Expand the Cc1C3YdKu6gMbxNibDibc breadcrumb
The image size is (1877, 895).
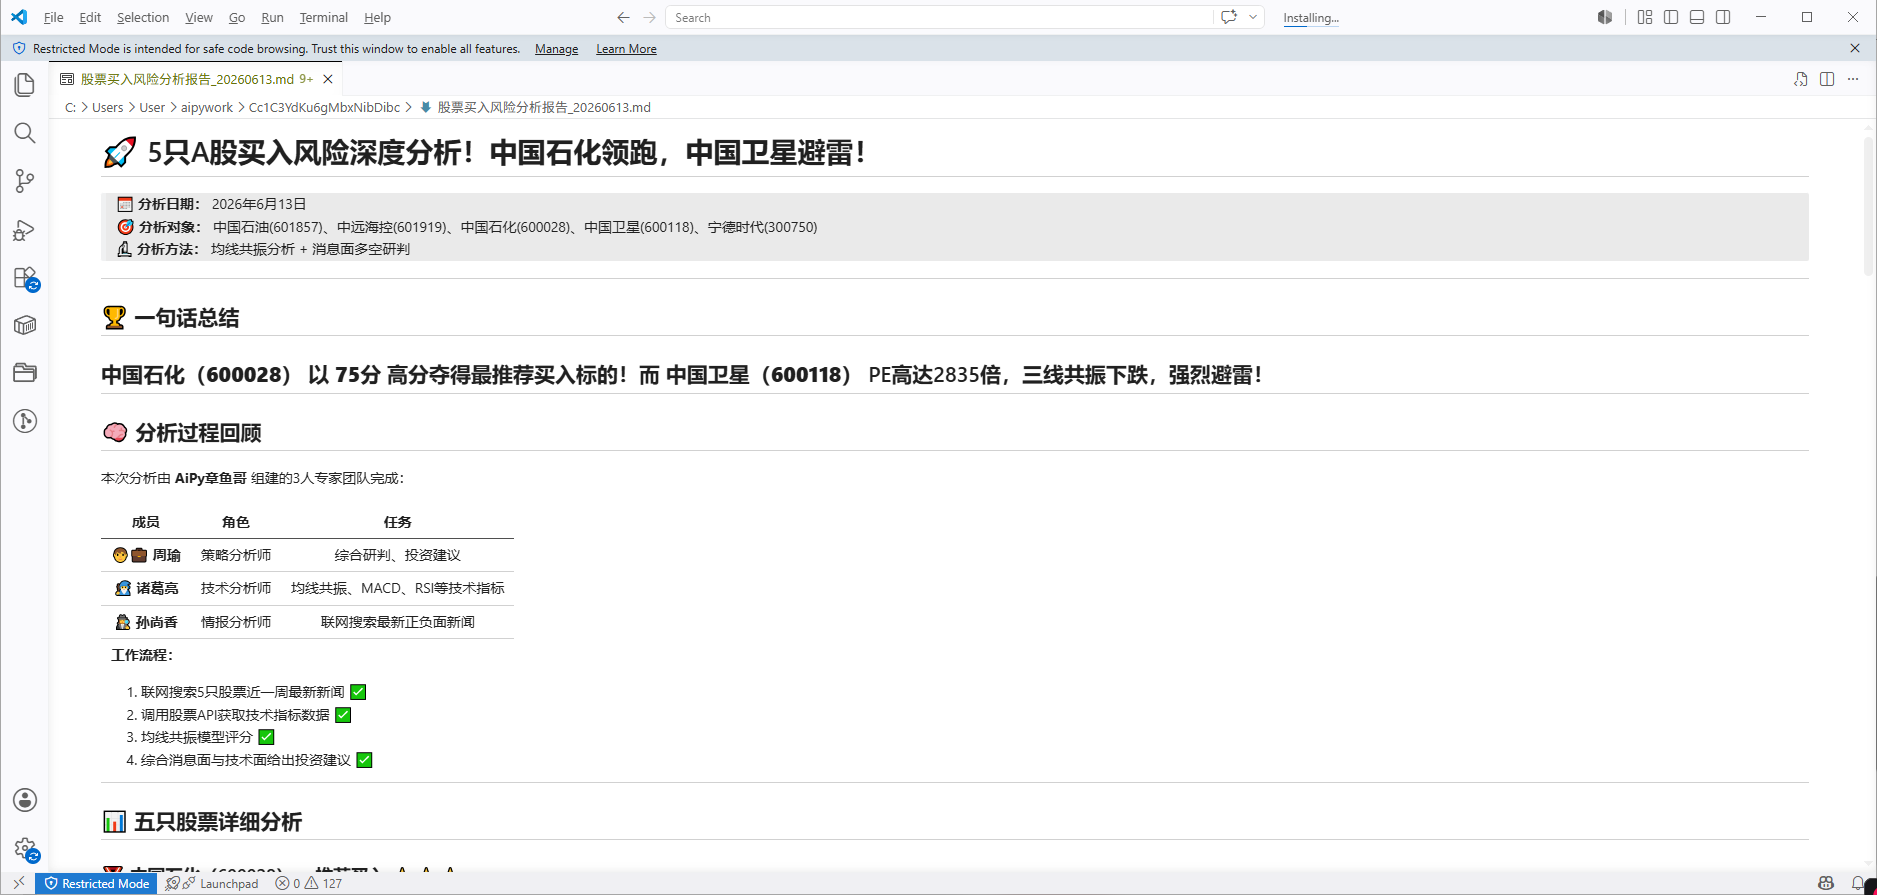tap(324, 107)
